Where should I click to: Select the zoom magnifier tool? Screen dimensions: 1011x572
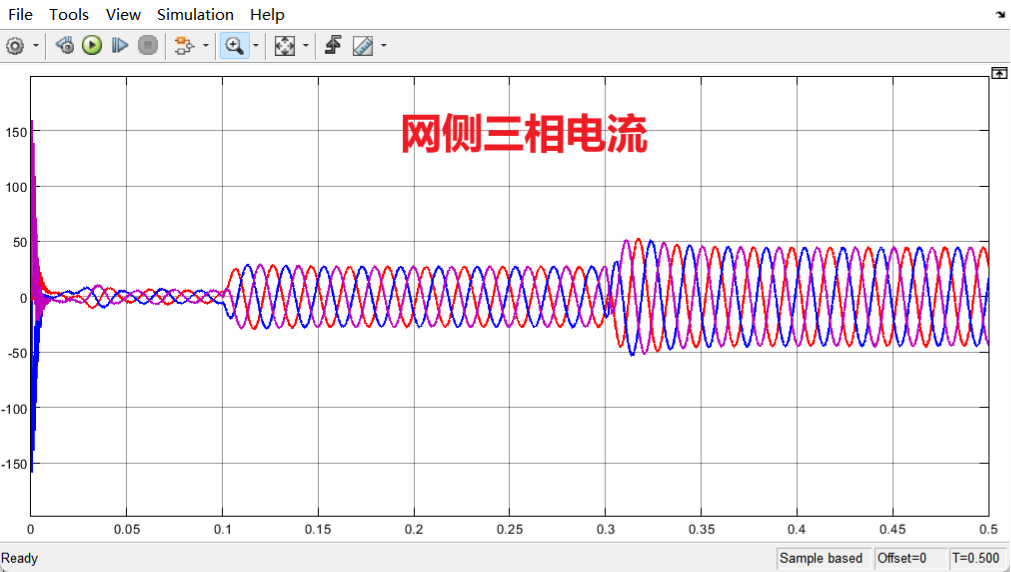(234, 45)
